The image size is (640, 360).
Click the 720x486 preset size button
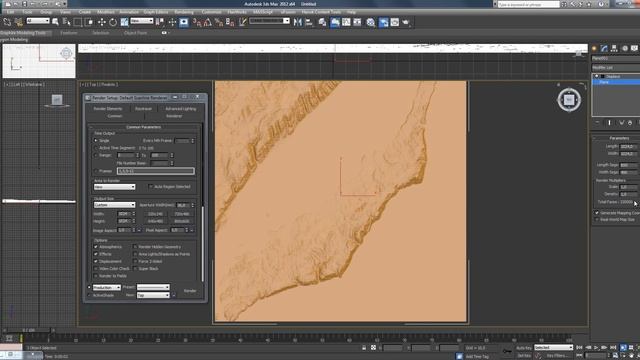click(x=182, y=214)
